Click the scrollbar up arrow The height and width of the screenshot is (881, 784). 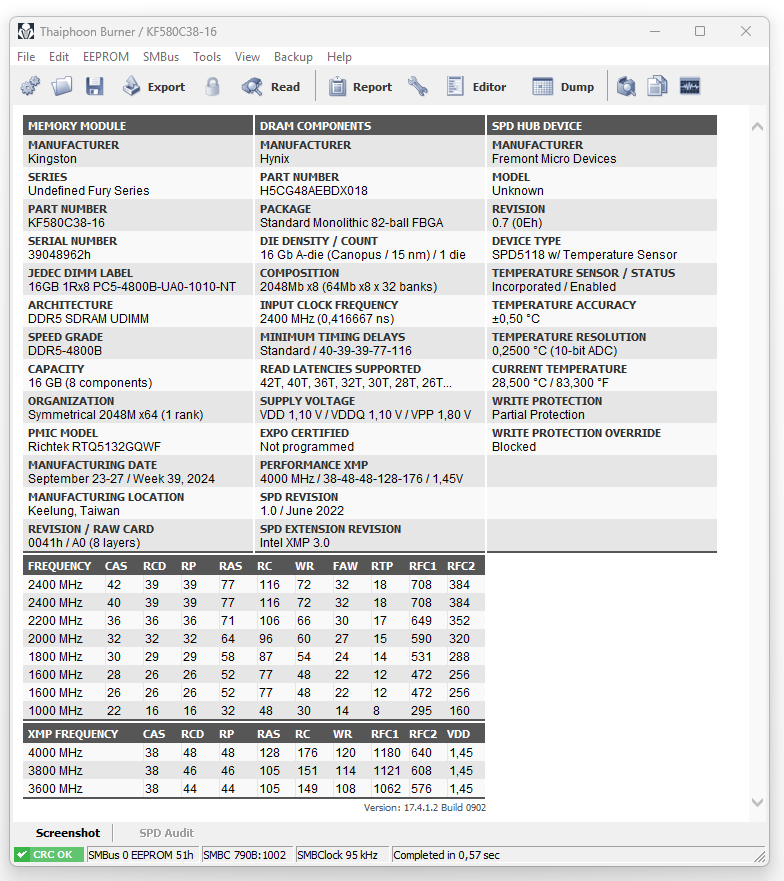click(757, 126)
